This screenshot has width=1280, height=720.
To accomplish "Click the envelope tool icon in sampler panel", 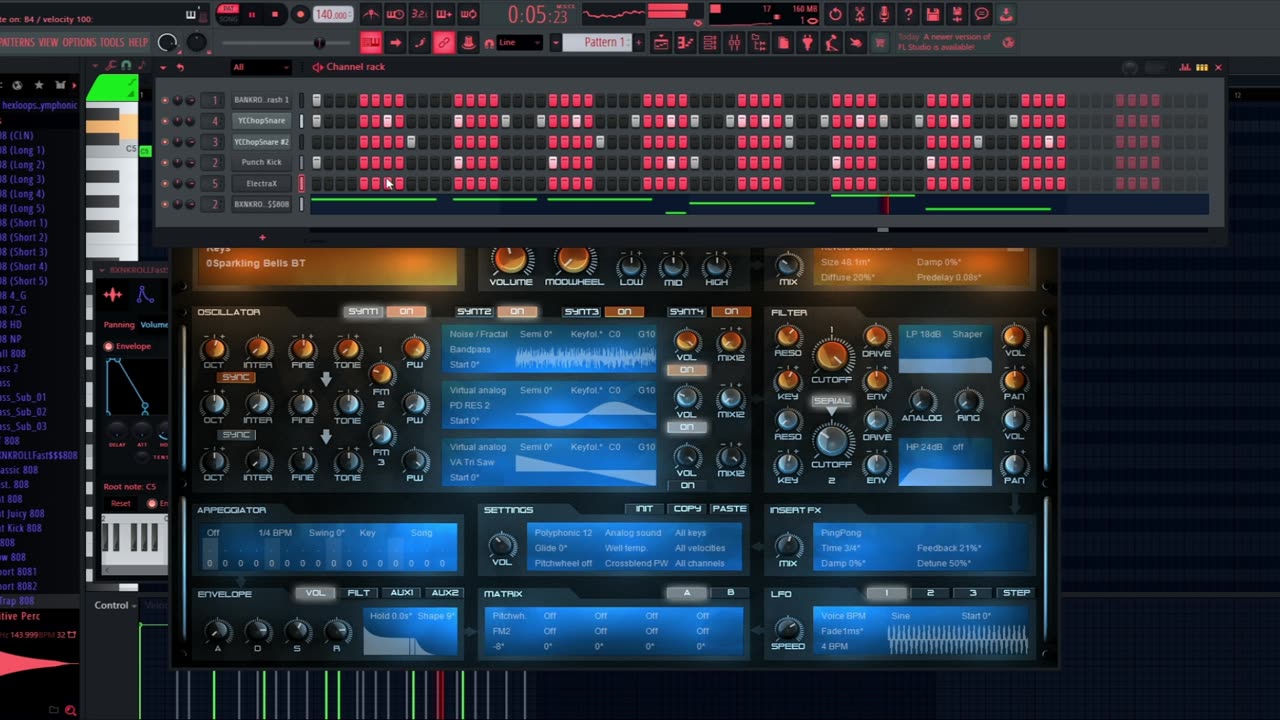I will pyautogui.click(x=145, y=294).
